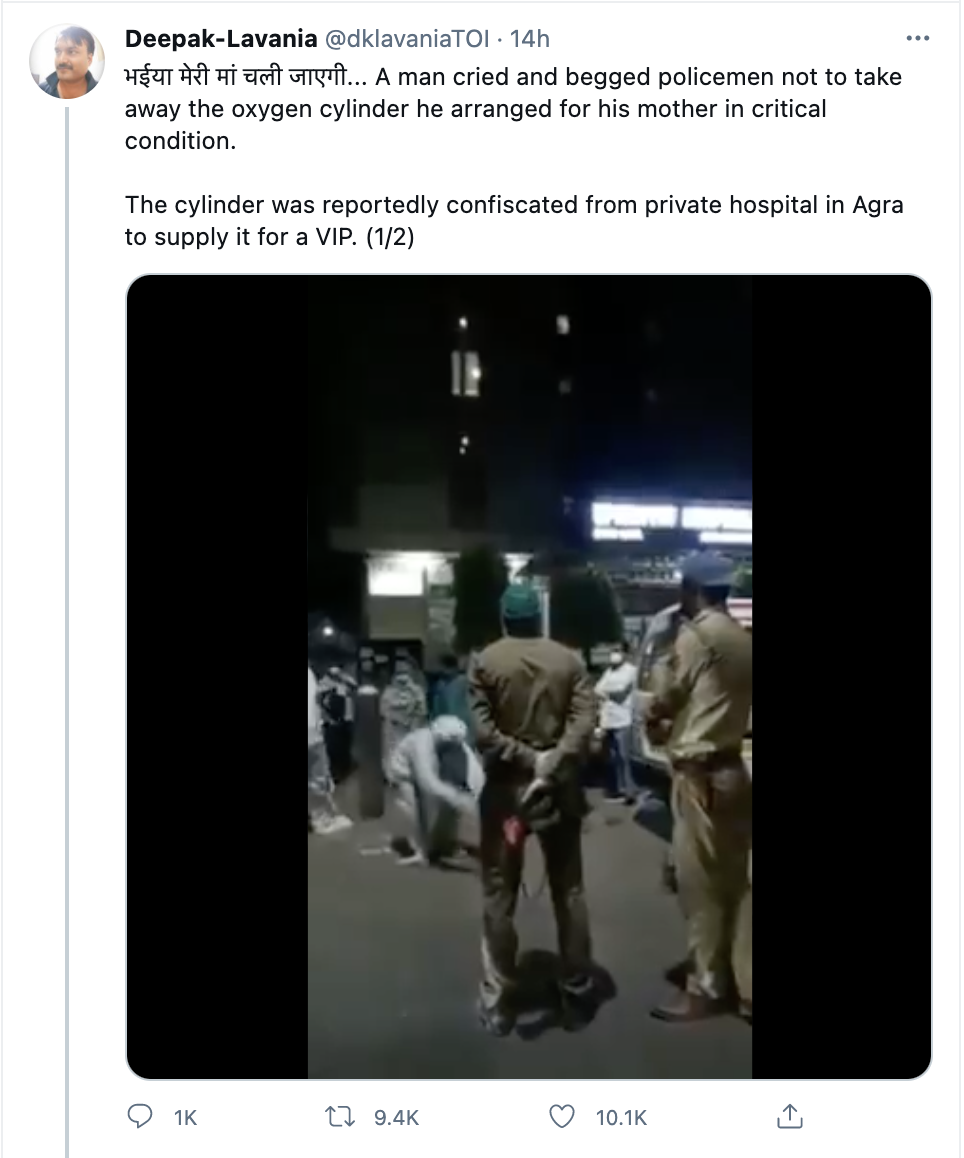Click the Hindi text opening the tweet
The image size is (964, 1158).
(x=243, y=77)
